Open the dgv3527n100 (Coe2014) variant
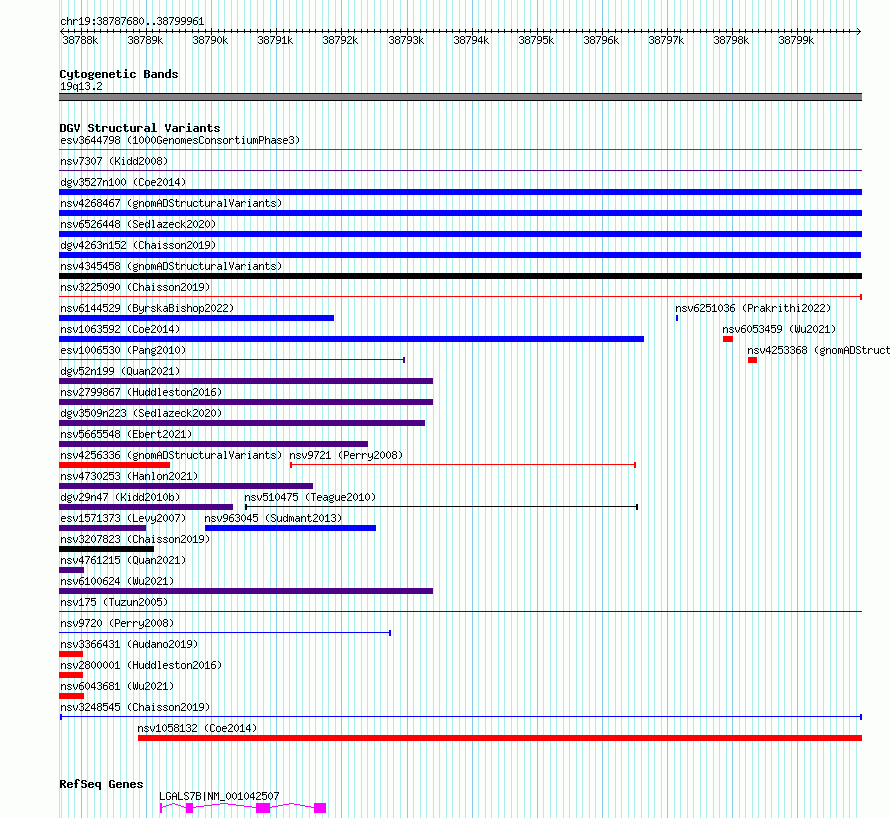This screenshot has width=890, height=818. tap(123, 182)
